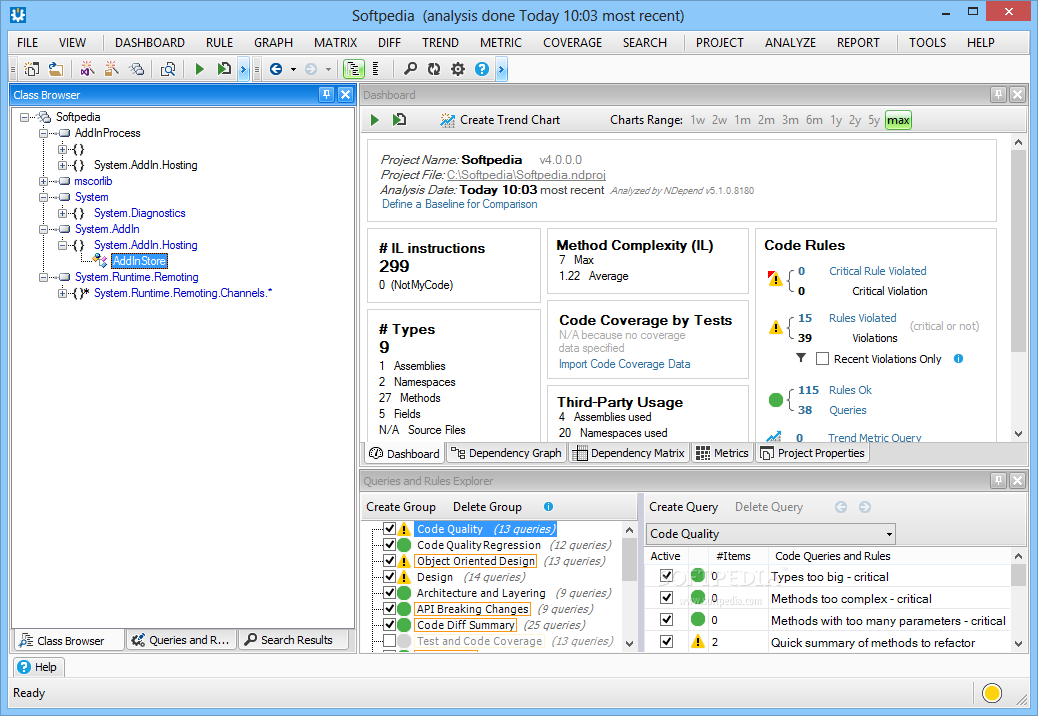The image size is (1038, 716).
Task: Pin the Class Browser panel
Action: click(x=326, y=95)
